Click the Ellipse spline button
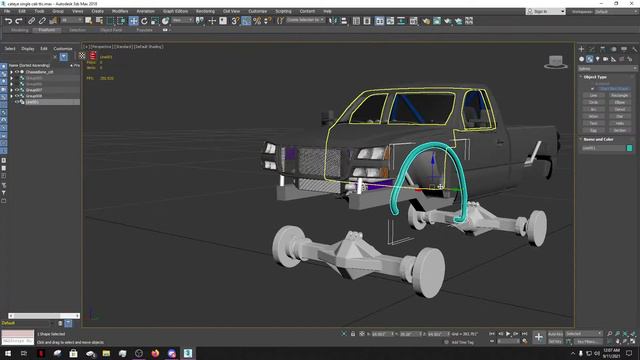Viewport: 640px width, 360px height. [620, 102]
